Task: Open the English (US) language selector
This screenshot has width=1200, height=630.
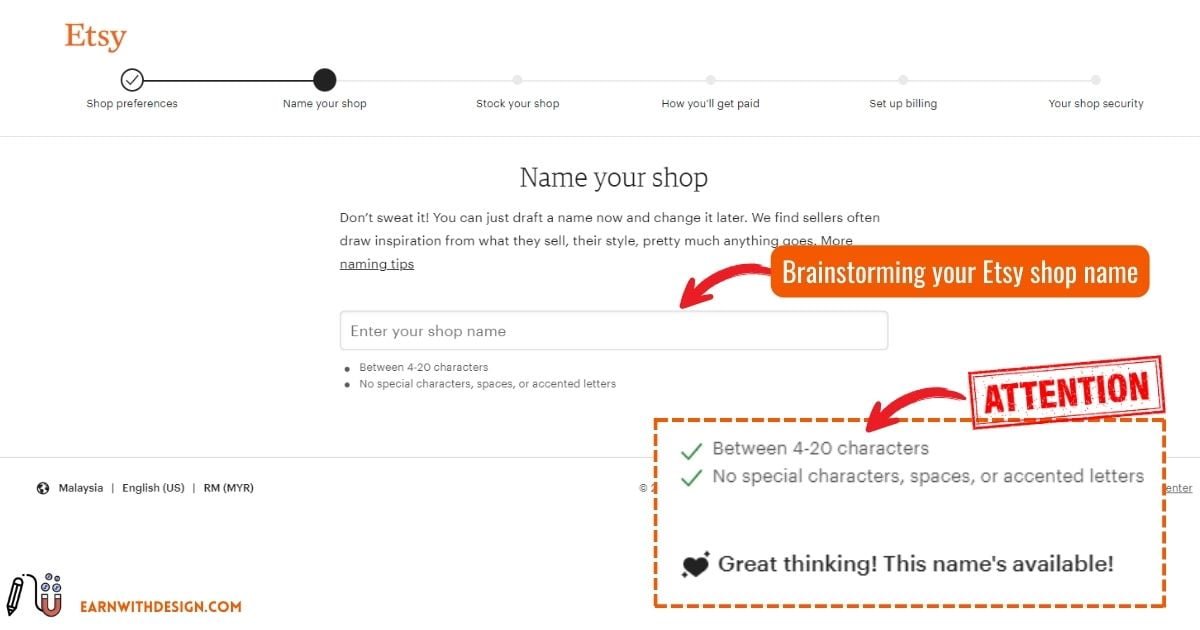Action: [x=153, y=487]
